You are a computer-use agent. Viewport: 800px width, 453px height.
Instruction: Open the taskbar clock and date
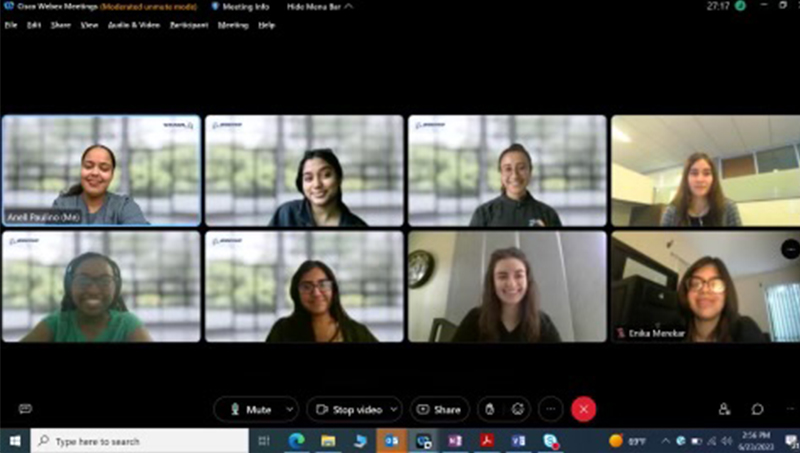[x=756, y=441]
